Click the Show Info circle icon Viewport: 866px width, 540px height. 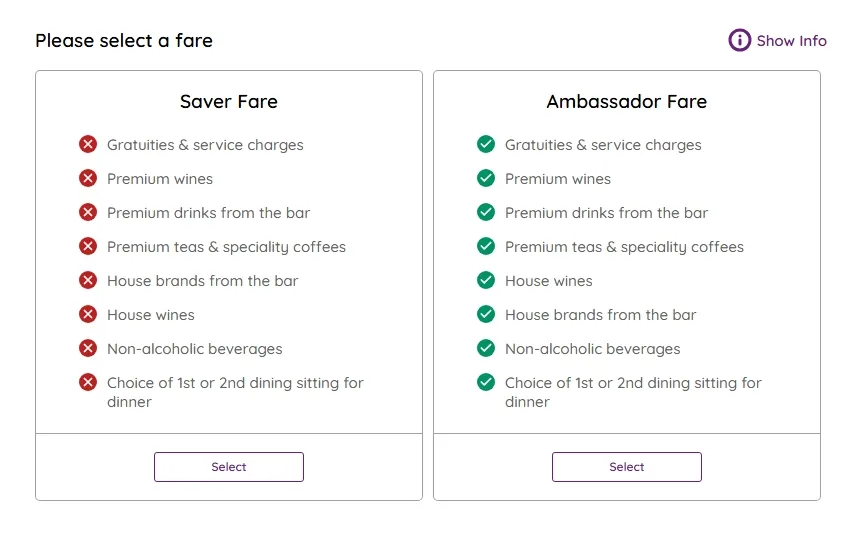tap(739, 41)
